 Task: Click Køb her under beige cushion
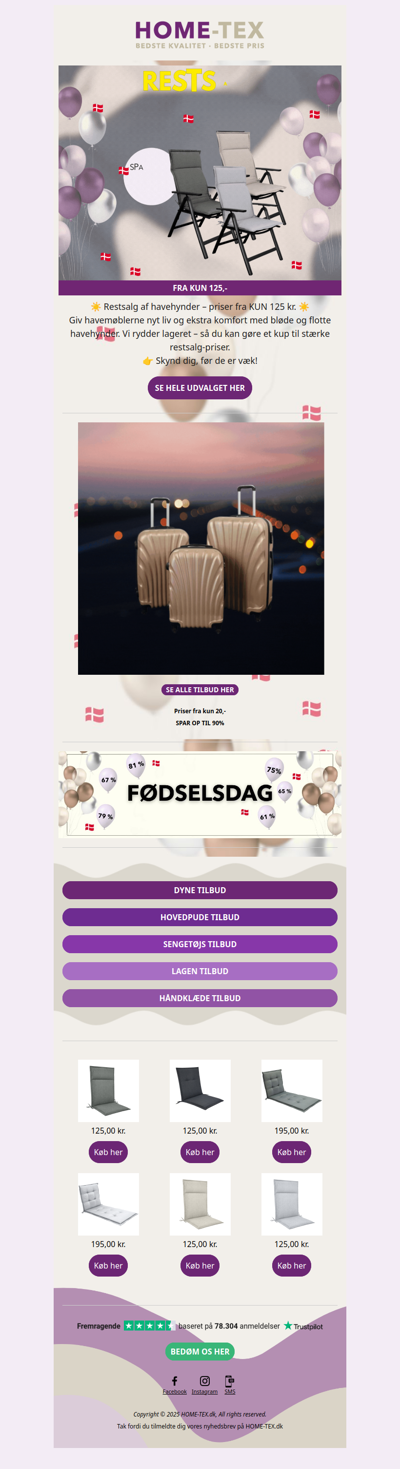[200, 1265]
